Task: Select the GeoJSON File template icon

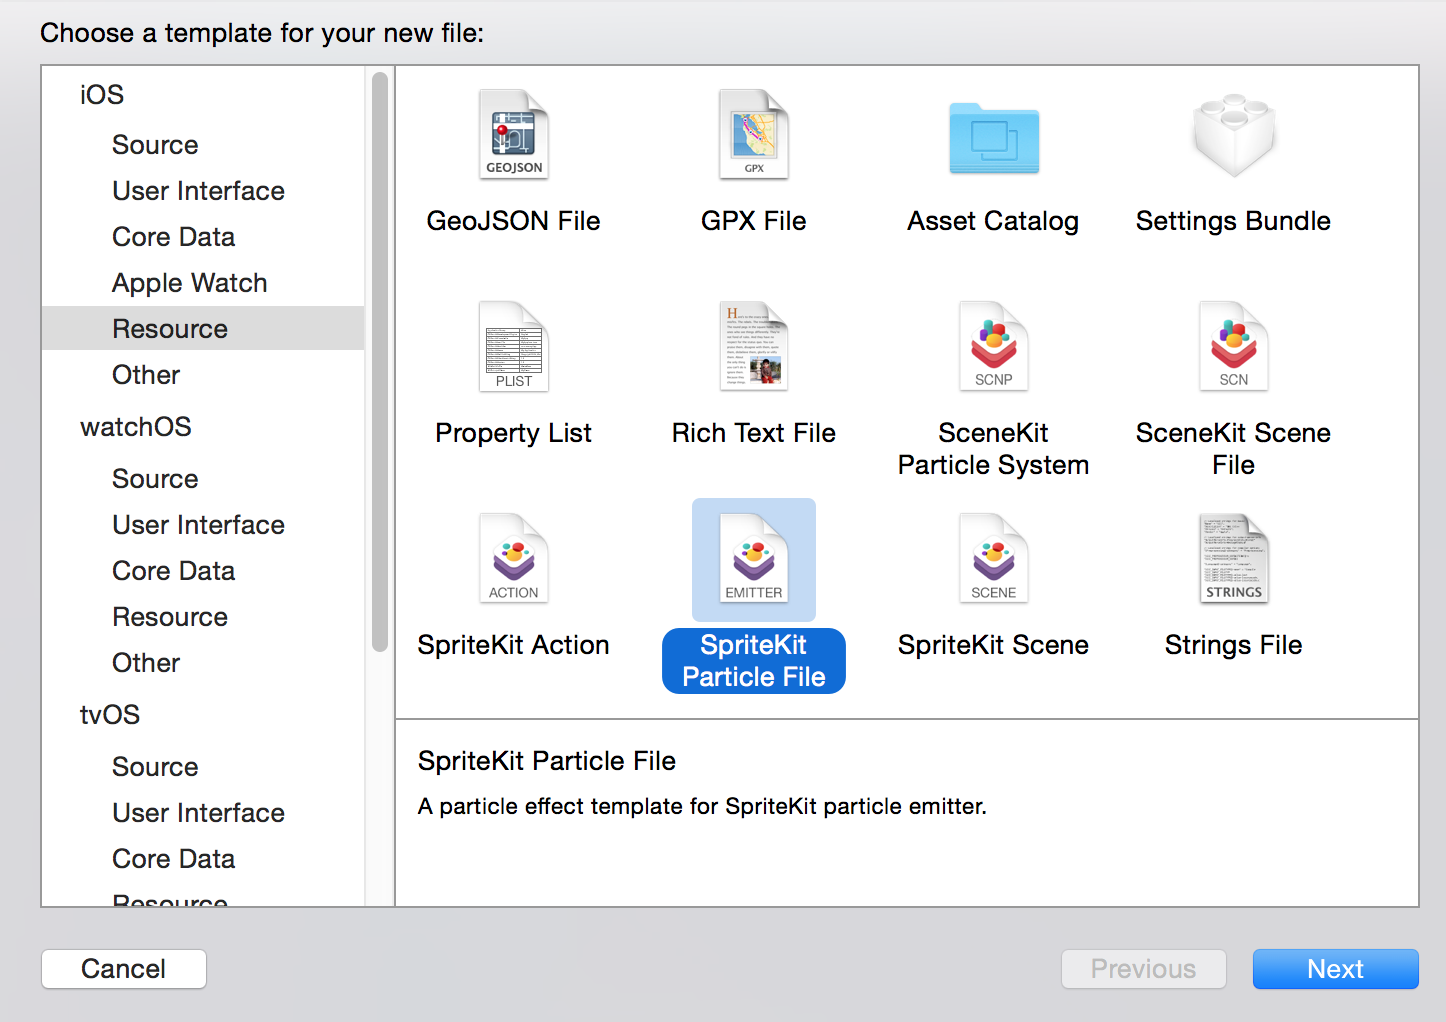Action: [x=514, y=135]
